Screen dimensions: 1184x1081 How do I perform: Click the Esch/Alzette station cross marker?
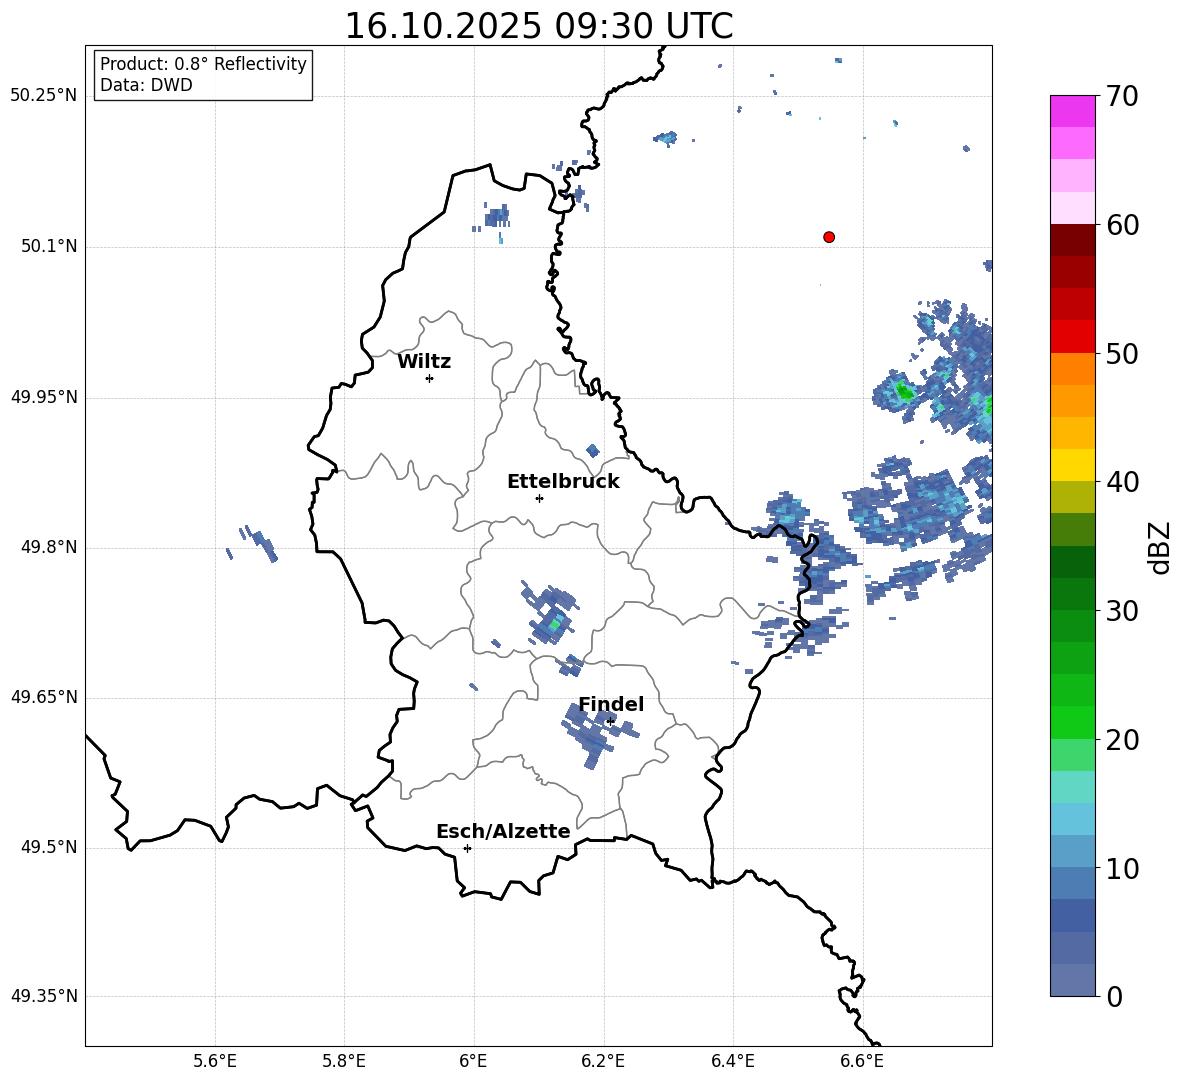tap(467, 848)
